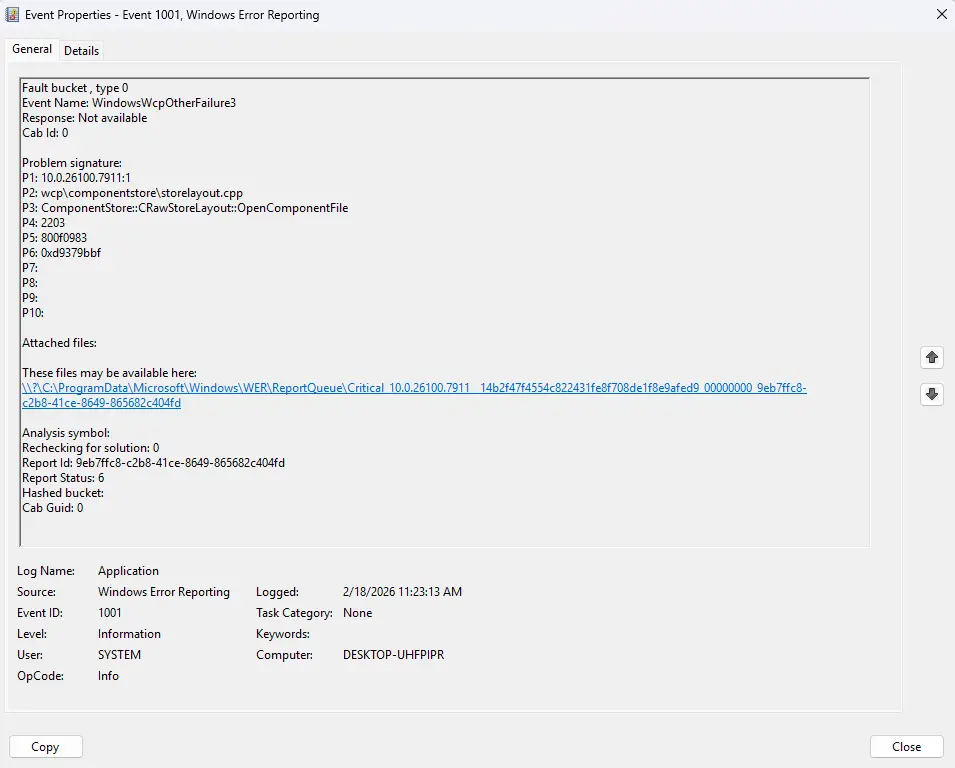Click the down arrow for the next event
955x768 pixels.
[x=932, y=394]
